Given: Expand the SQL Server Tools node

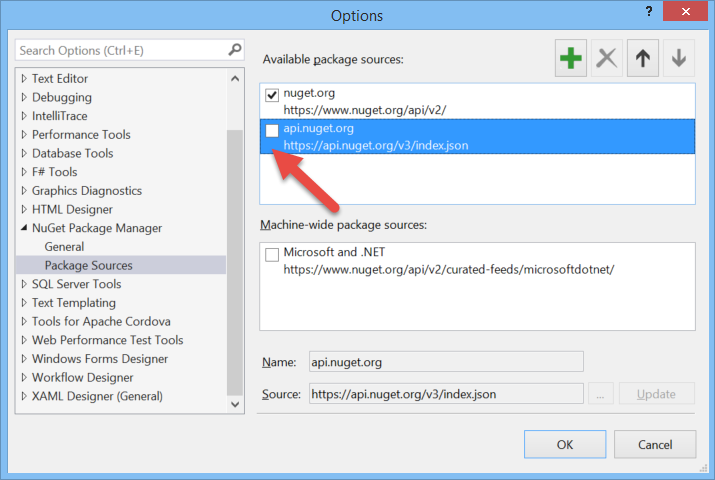Looking at the screenshot, I should coord(24,284).
